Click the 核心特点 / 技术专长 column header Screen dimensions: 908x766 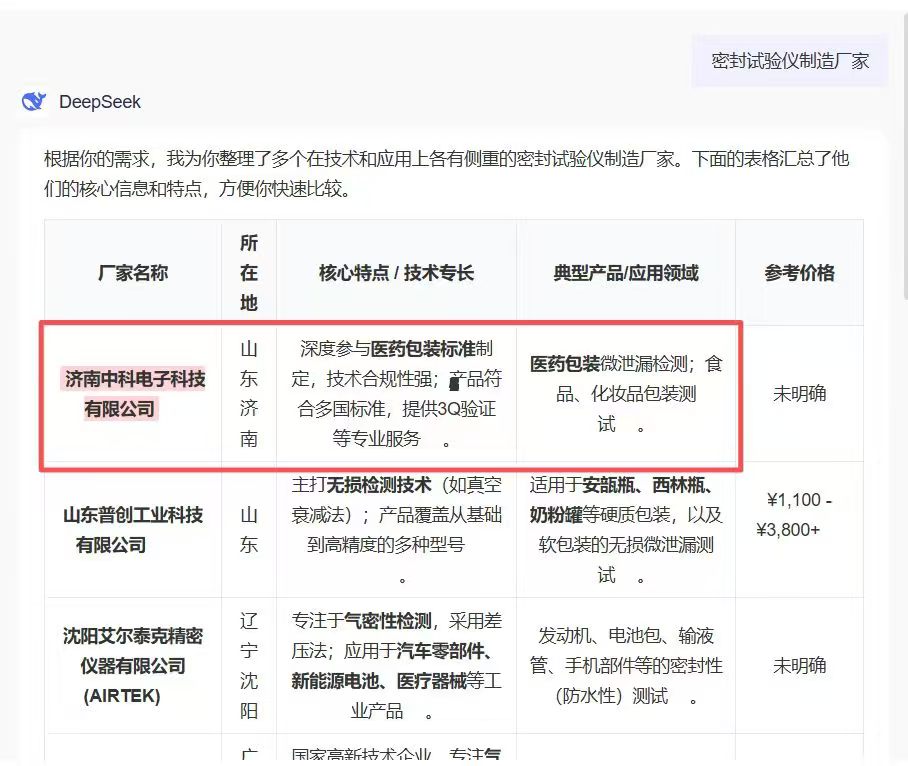pyautogui.click(x=396, y=272)
